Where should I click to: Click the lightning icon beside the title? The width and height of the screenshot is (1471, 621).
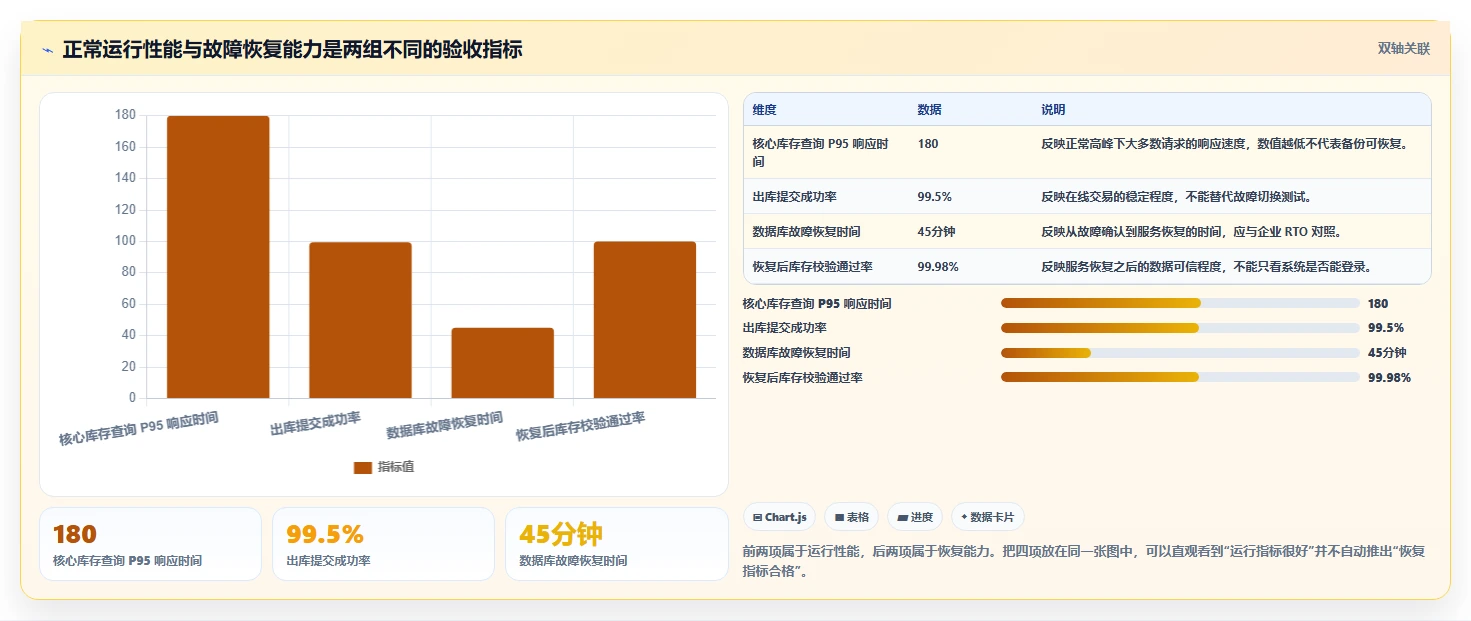click(48, 50)
